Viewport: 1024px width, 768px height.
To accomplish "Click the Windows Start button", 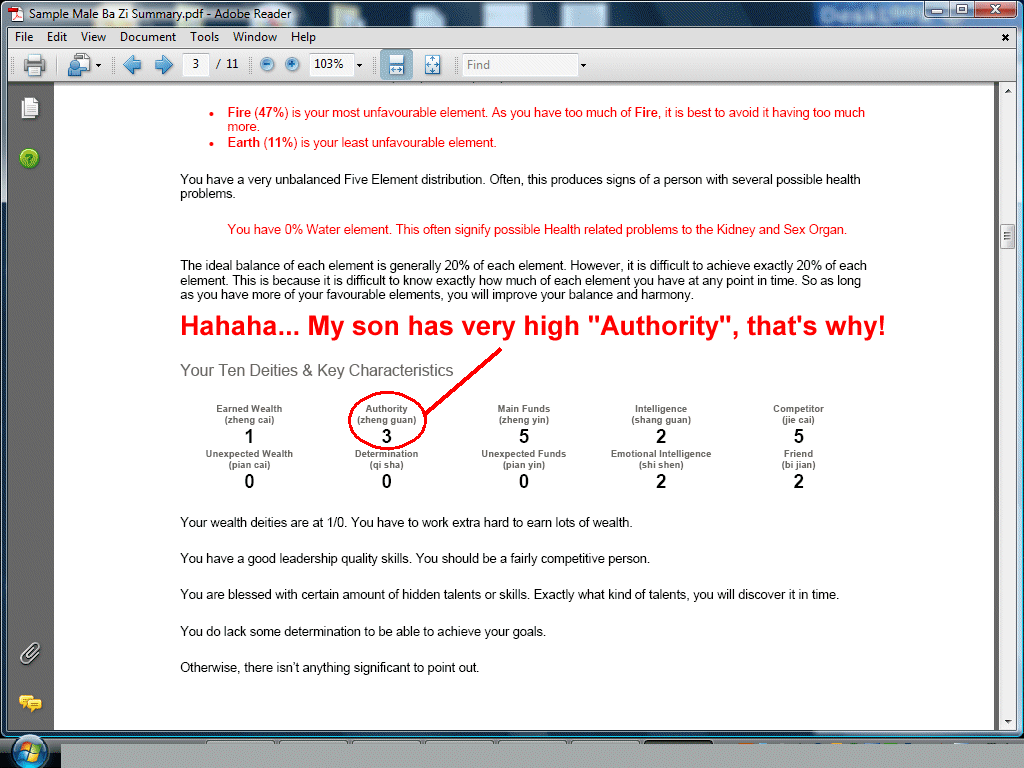I will coord(26,750).
